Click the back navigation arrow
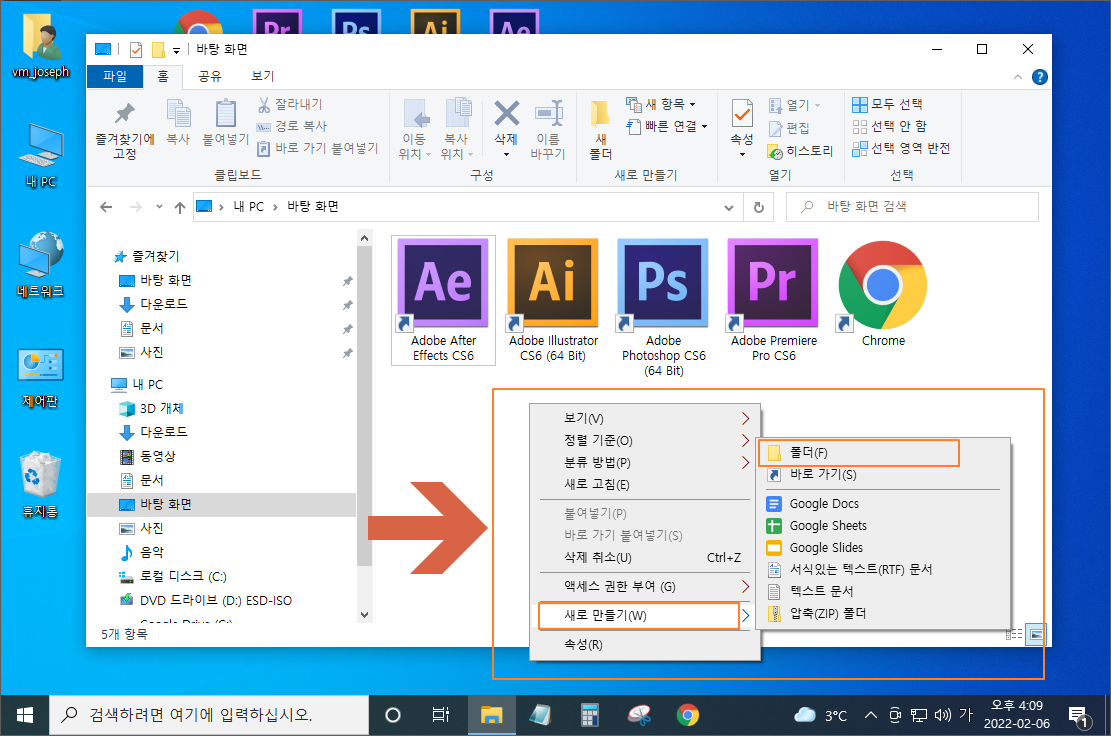Viewport: 1111px width, 736px height. pyautogui.click(x=106, y=207)
